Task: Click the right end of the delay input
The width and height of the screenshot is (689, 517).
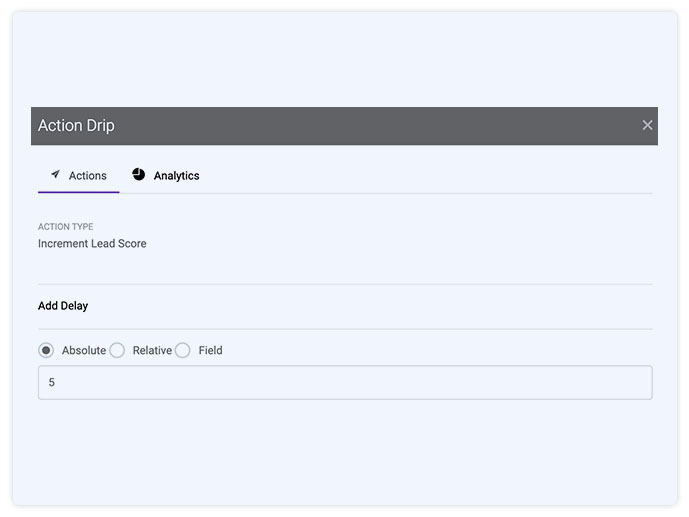Action: coord(630,382)
